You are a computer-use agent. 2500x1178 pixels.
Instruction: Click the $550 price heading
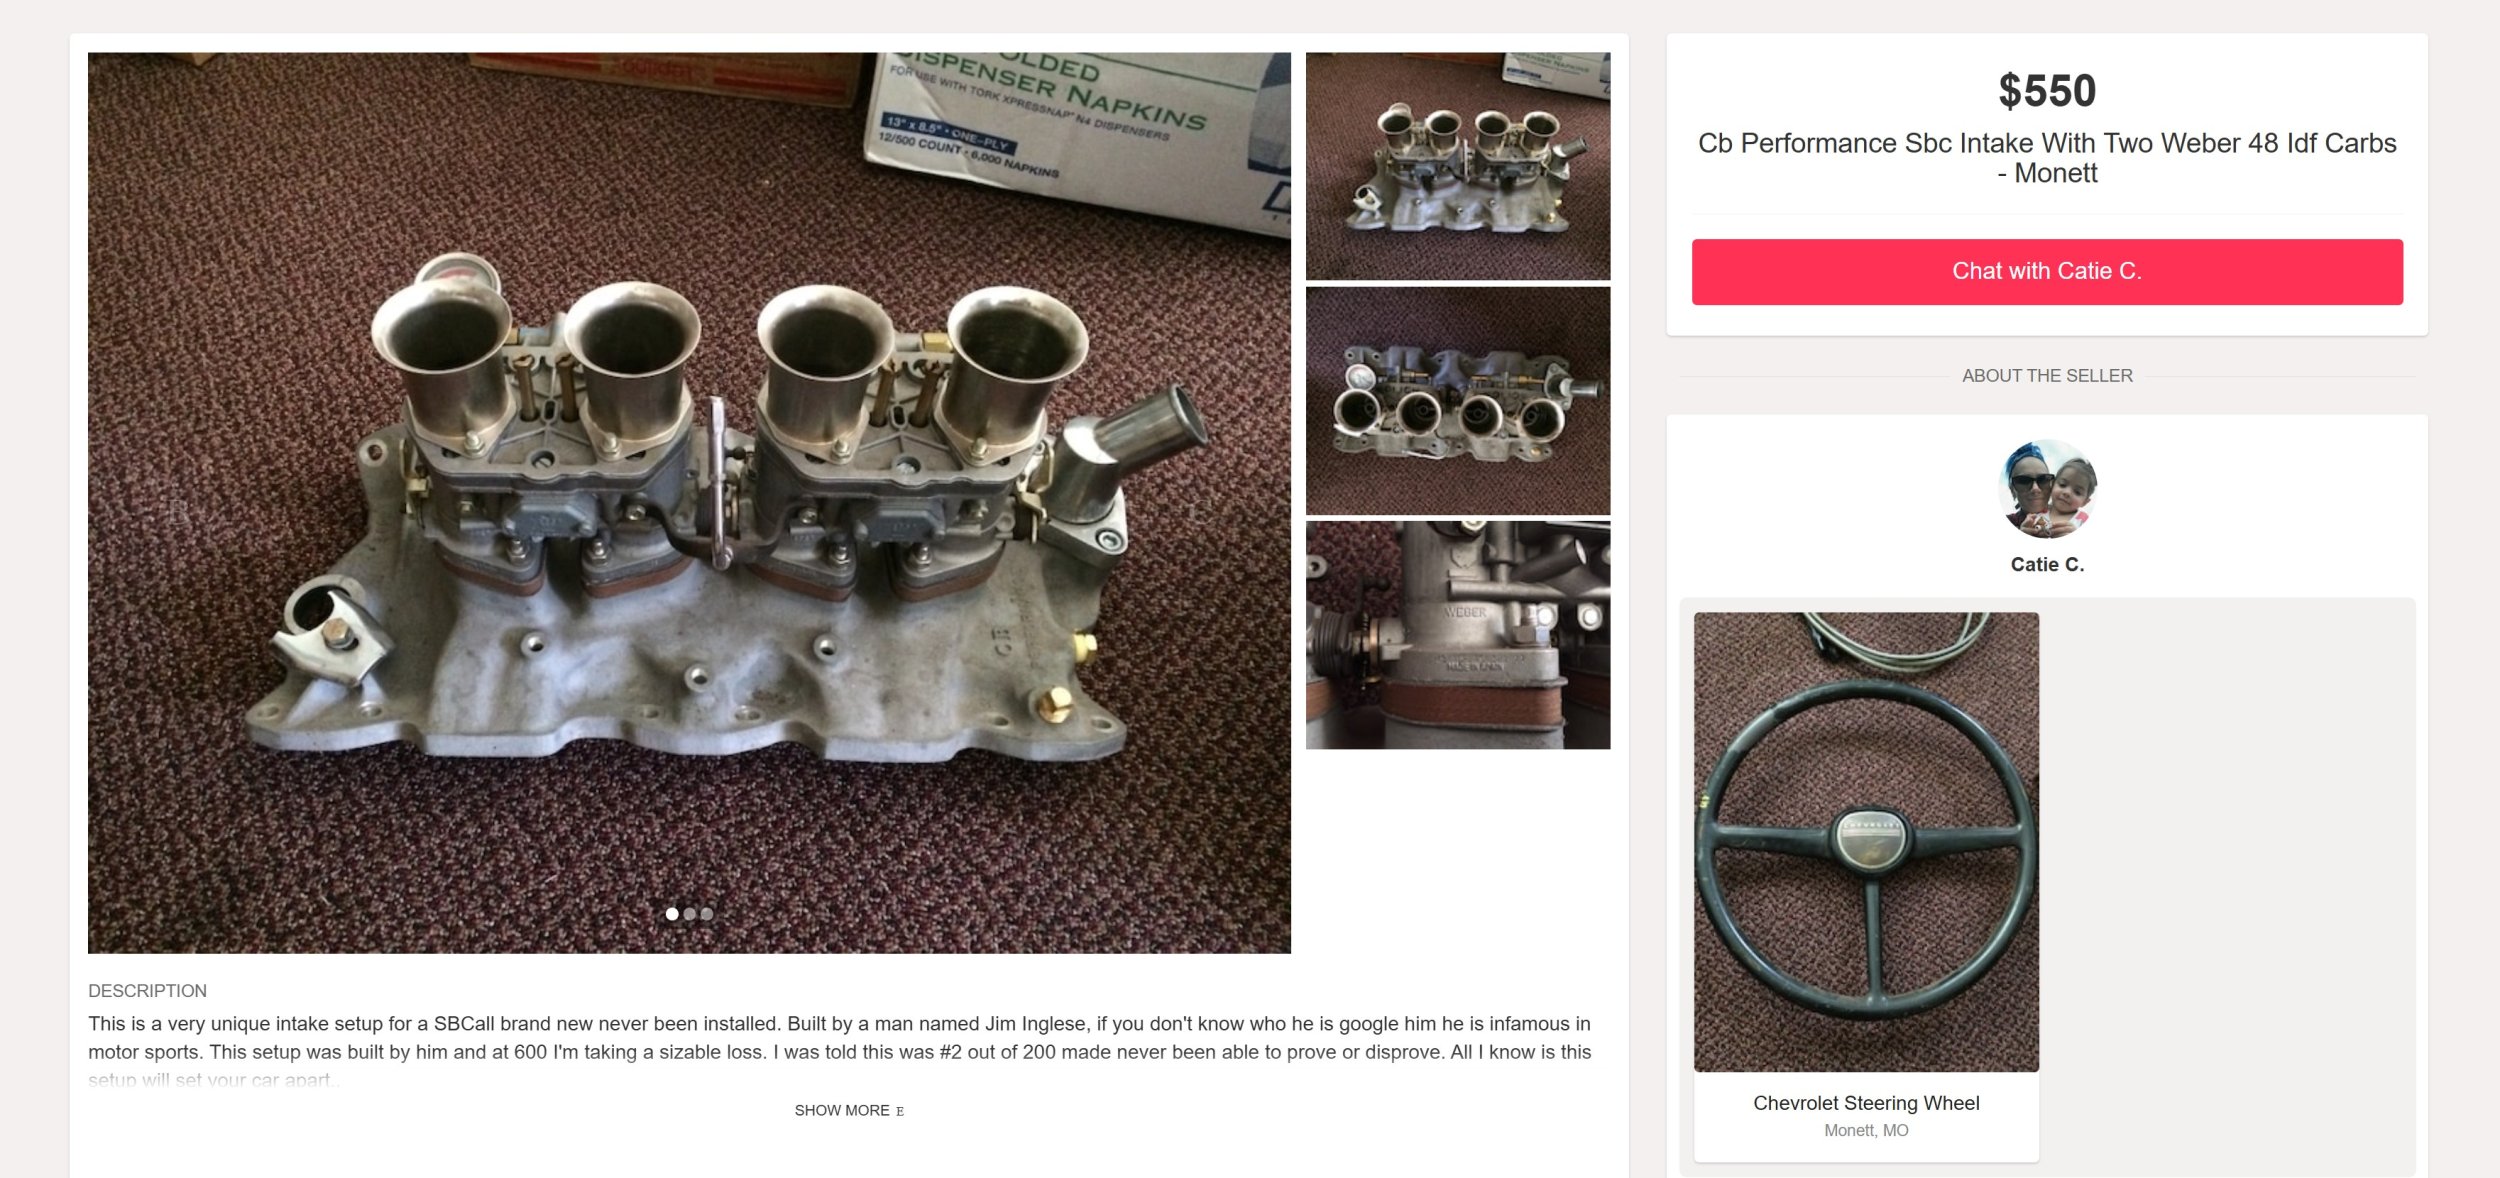point(2047,91)
